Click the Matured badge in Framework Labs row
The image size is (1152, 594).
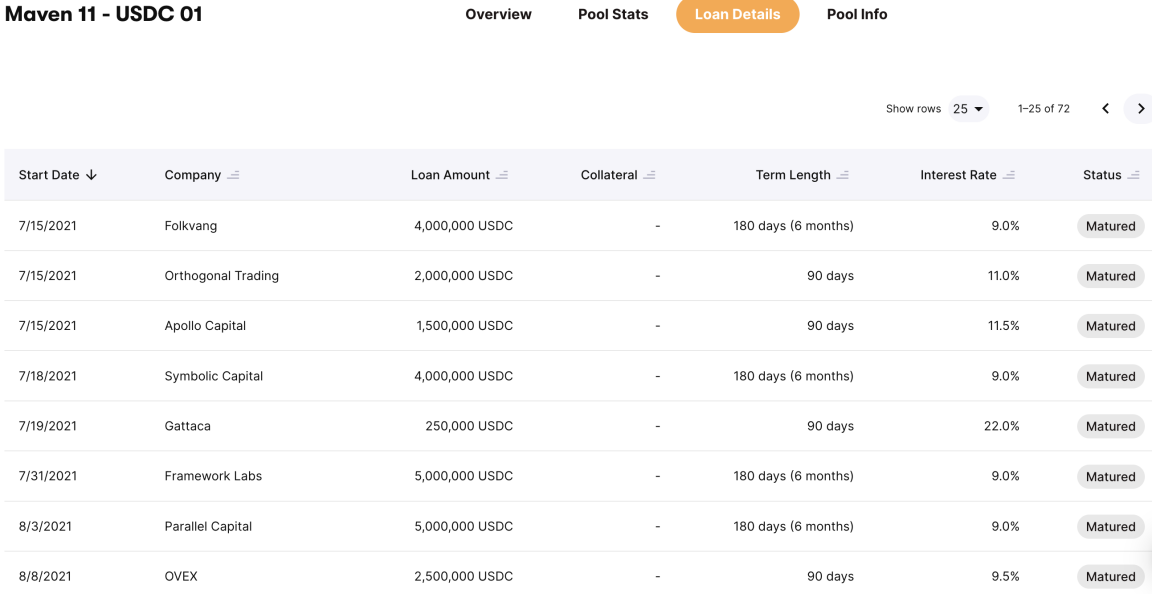[1111, 476]
